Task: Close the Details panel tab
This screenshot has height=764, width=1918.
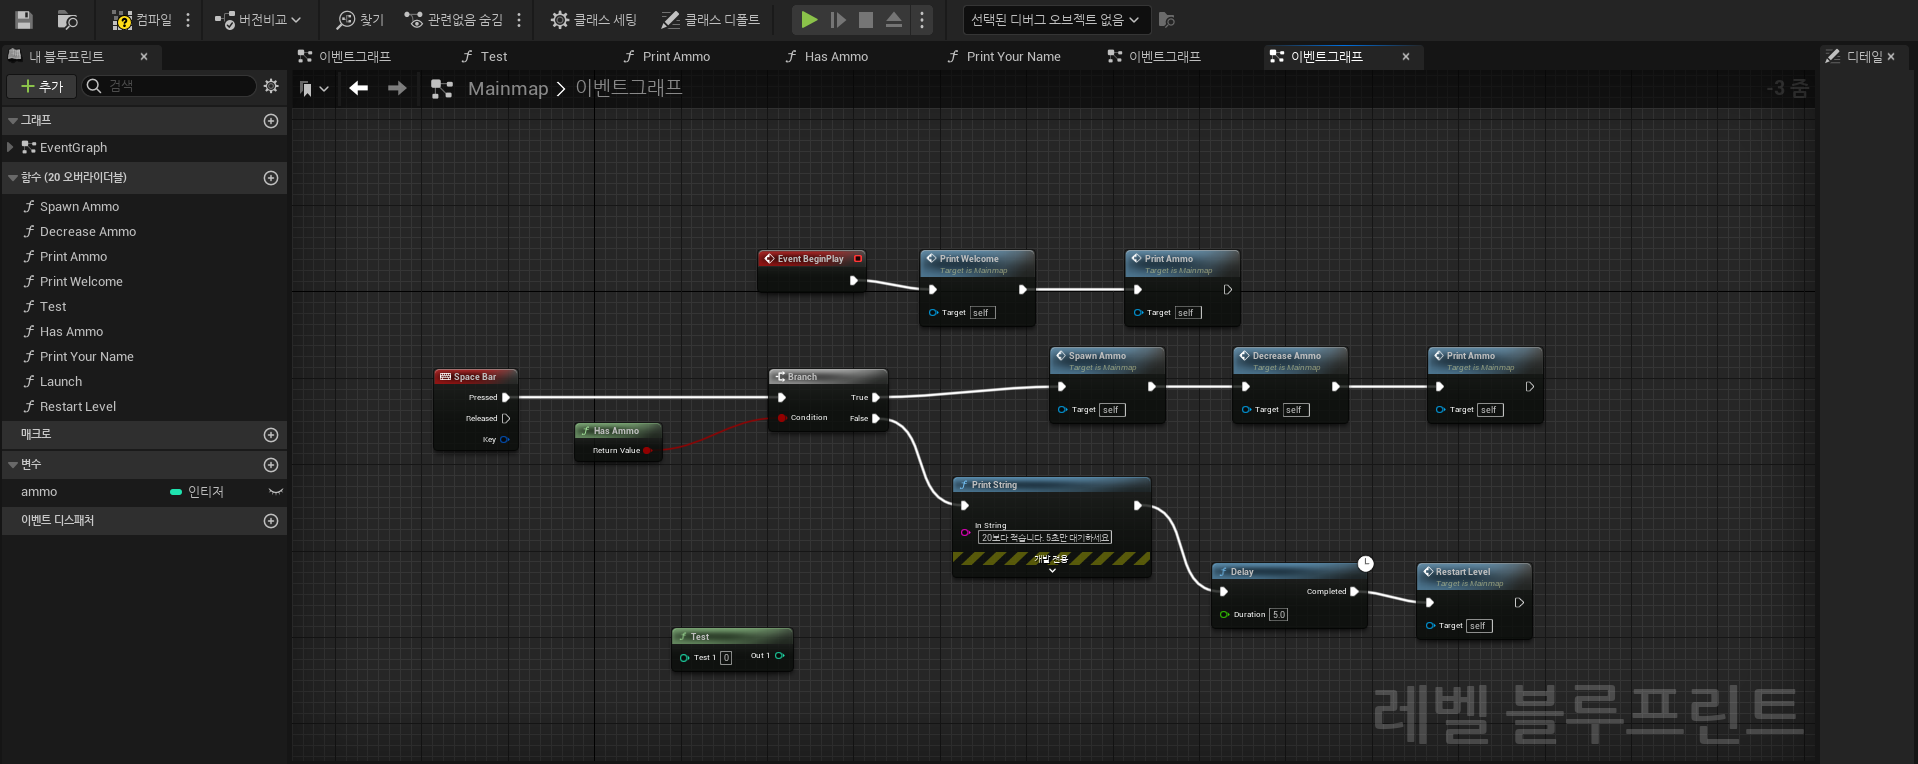Action: point(1891,57)
